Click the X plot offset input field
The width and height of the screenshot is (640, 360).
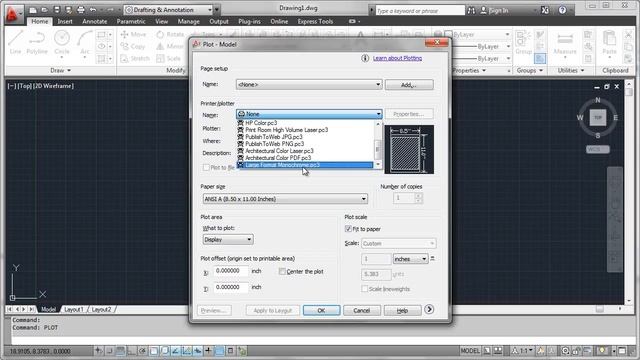coord(231,271)
